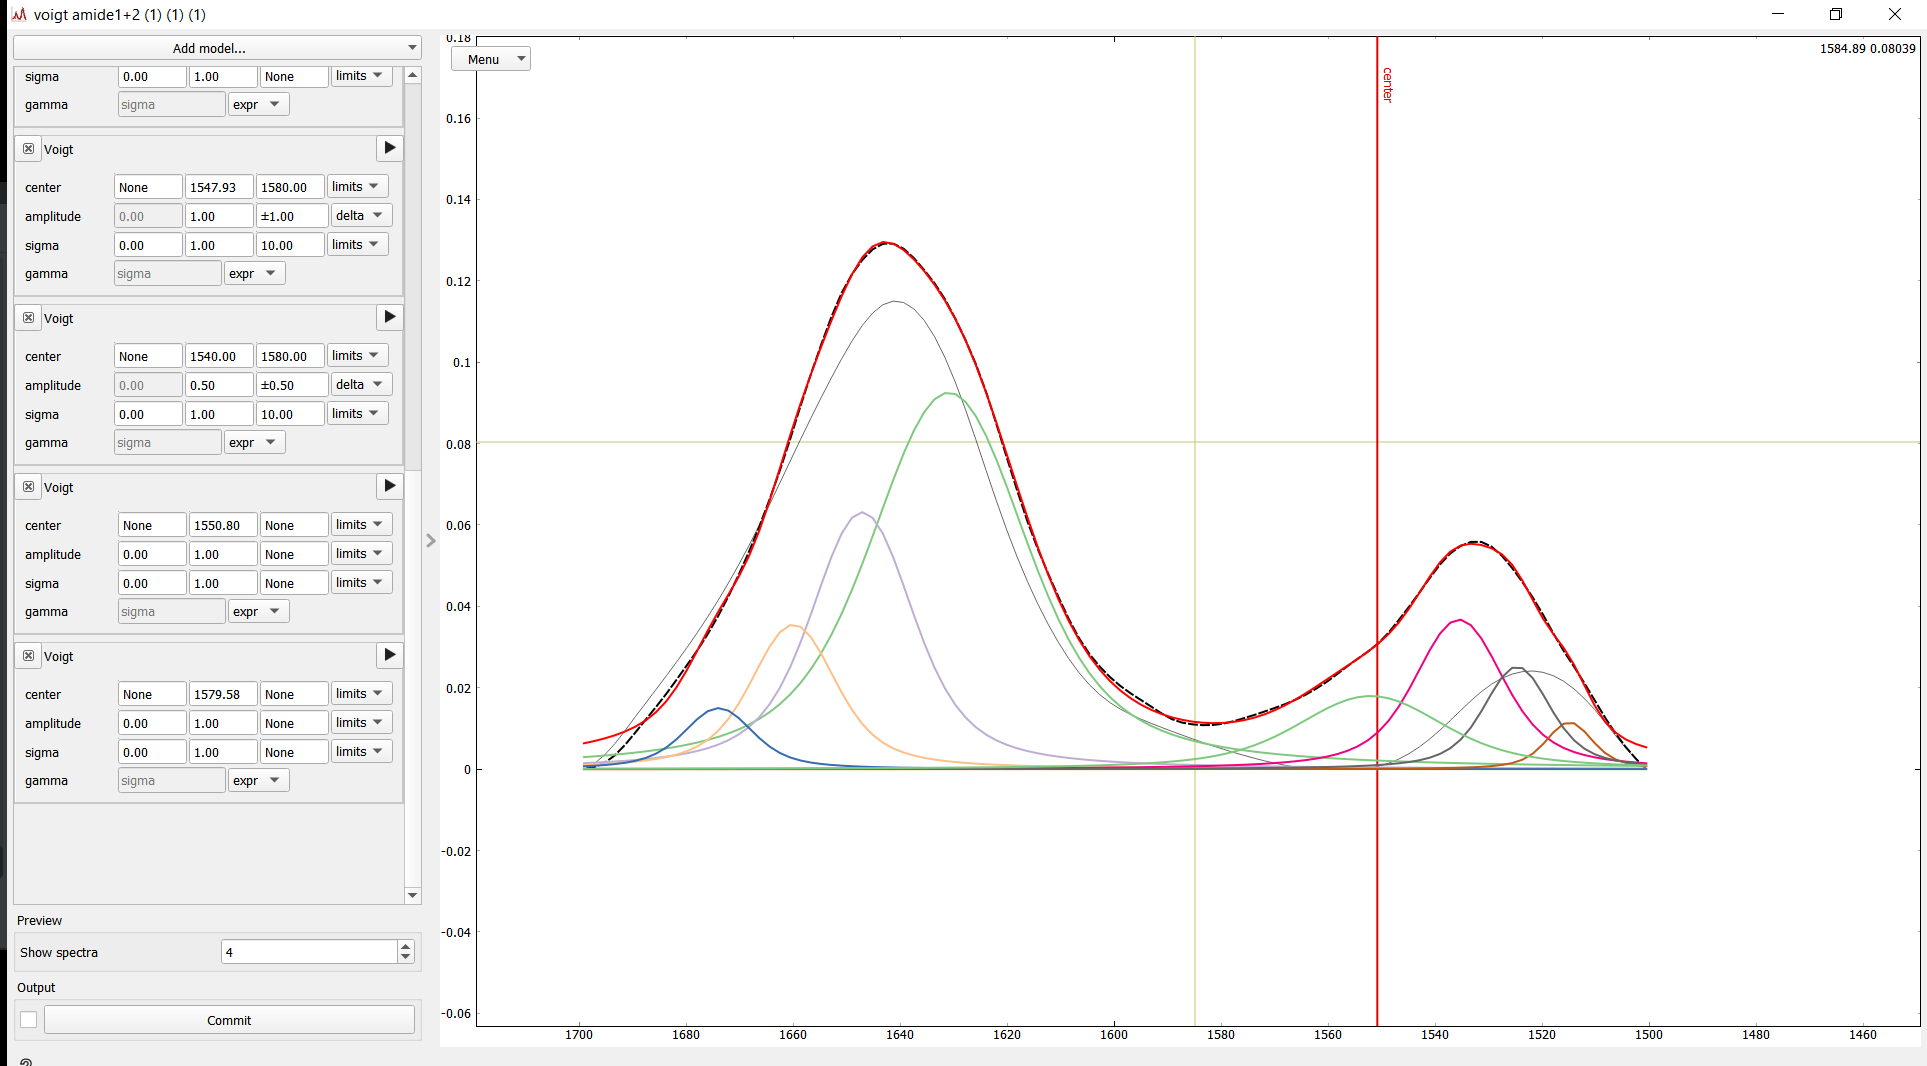Click the application logo in the title bar

(16, 14)
